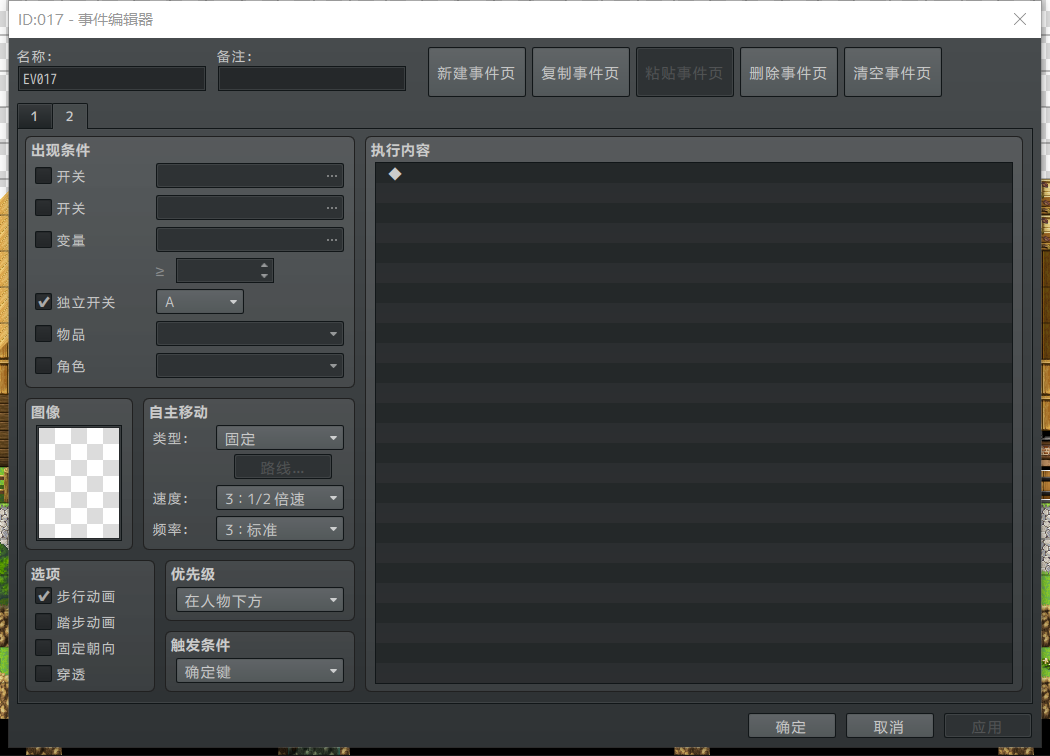Enable the 穿透 option

click(x=44, y=674)
